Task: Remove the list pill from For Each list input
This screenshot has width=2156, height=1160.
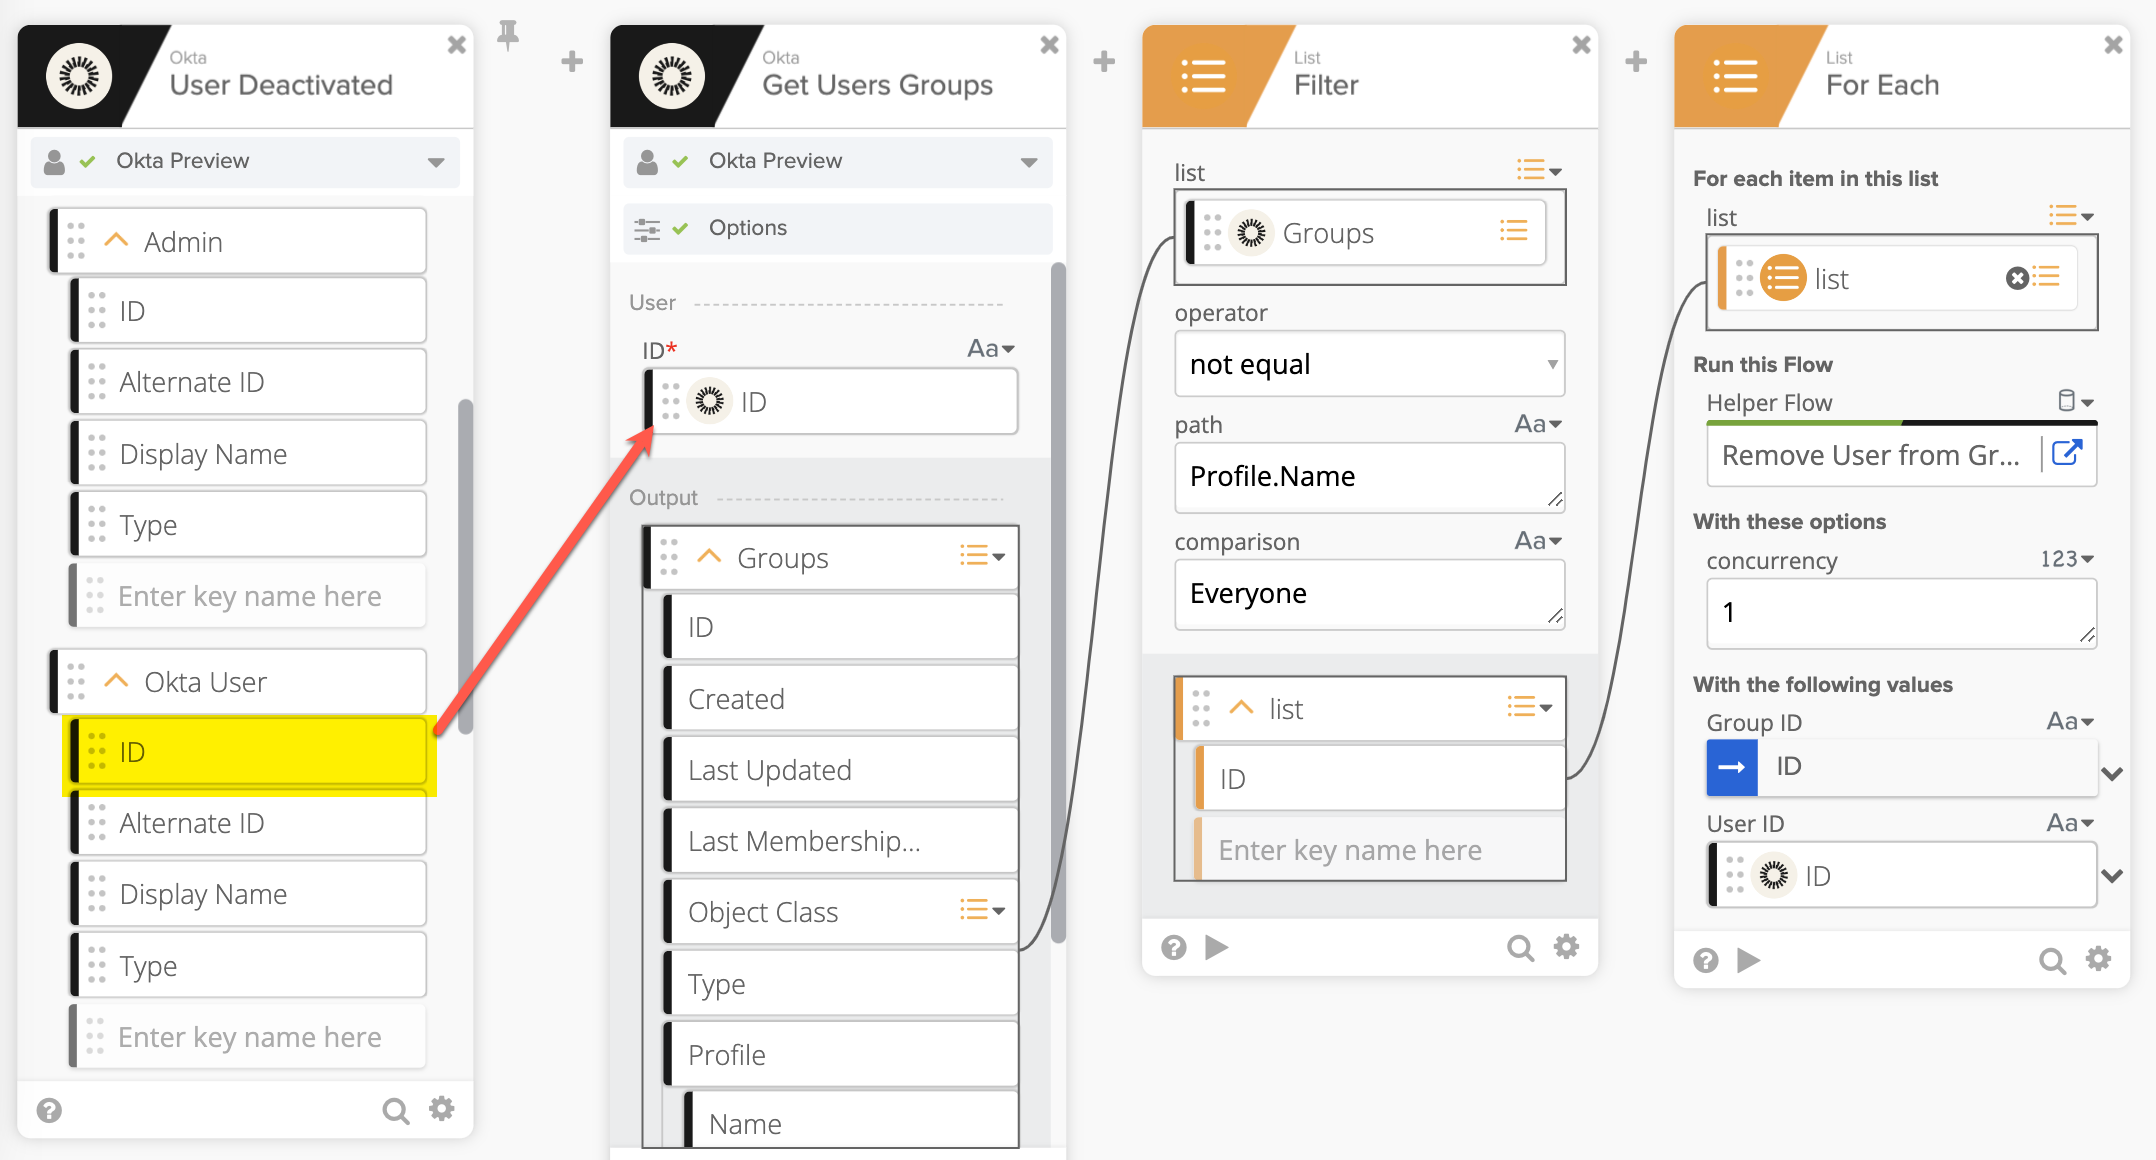Action: 2017,278
